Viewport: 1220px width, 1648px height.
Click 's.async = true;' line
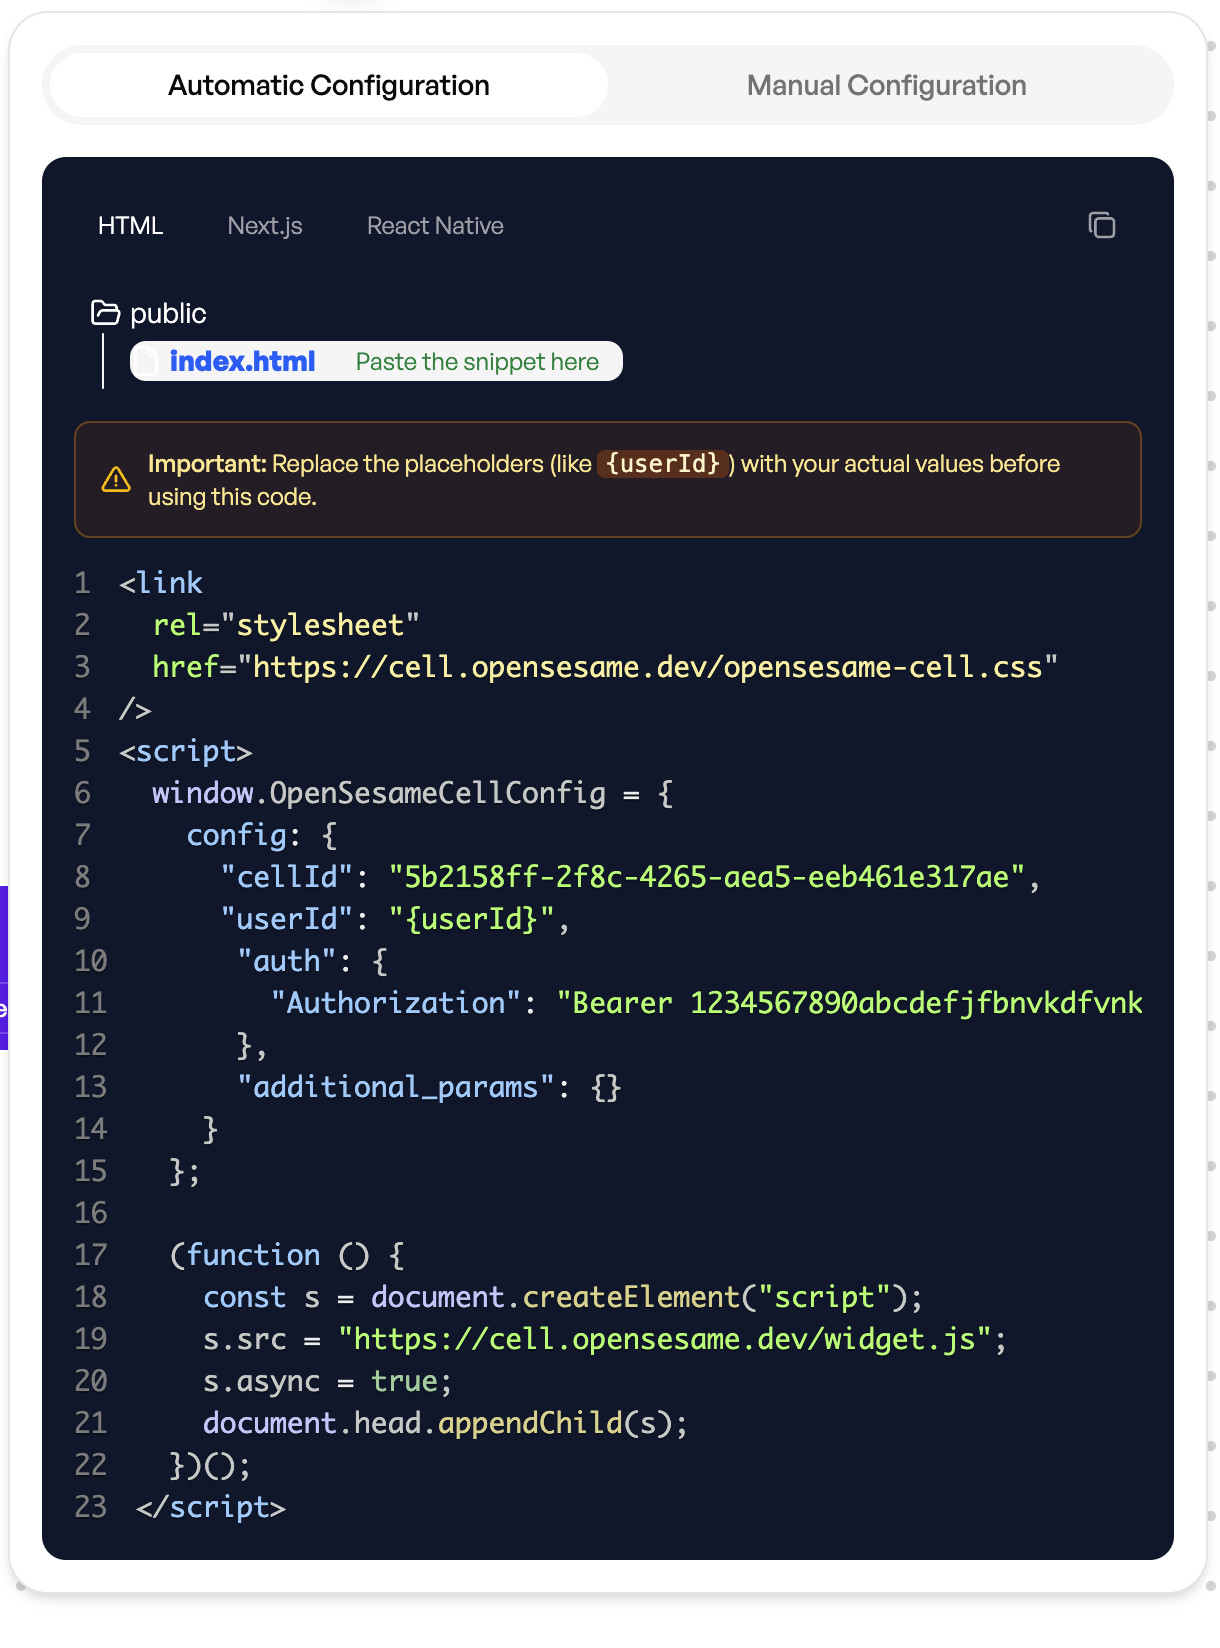coord(328,1381)
